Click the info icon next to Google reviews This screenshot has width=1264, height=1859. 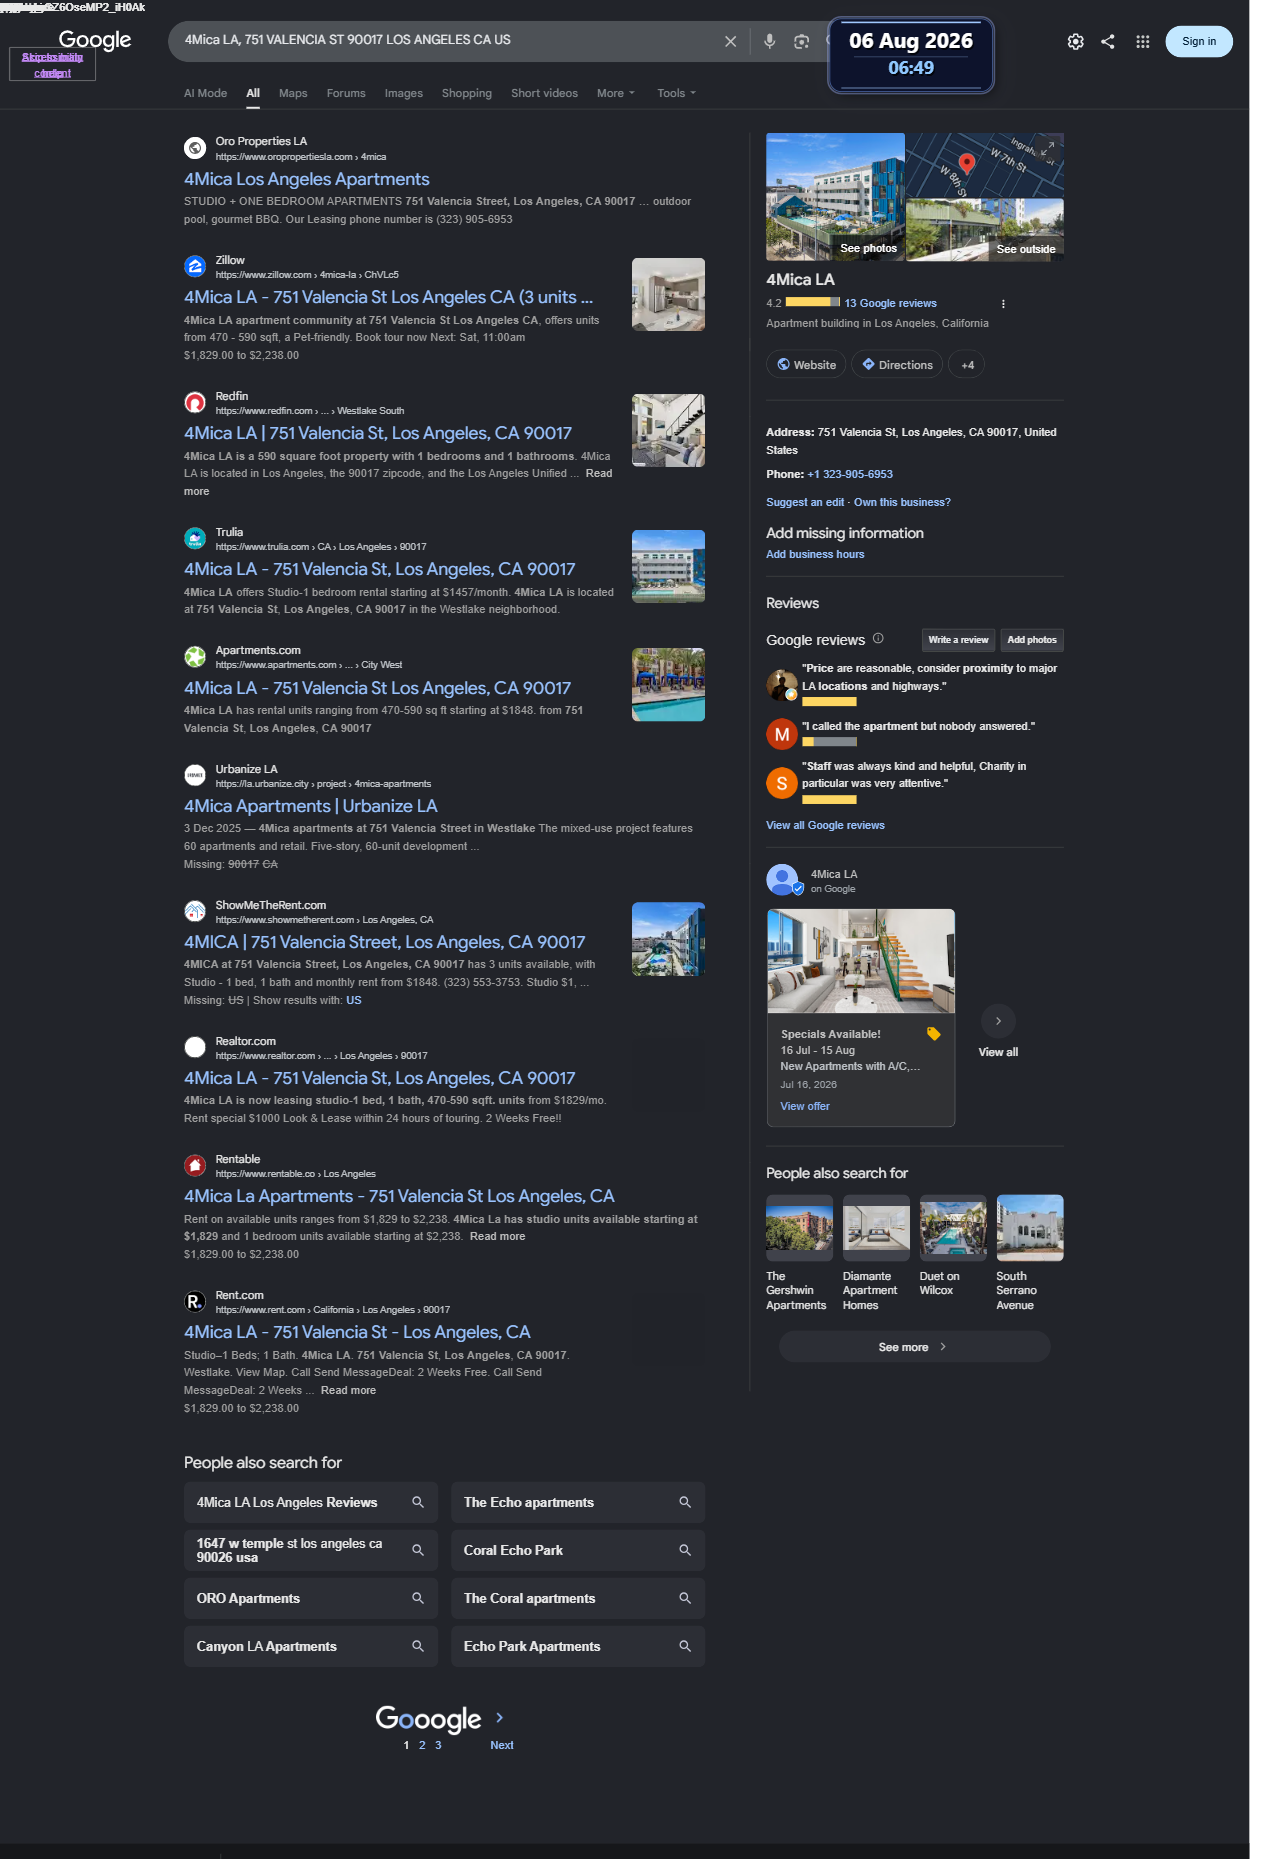tap(878, 638)
